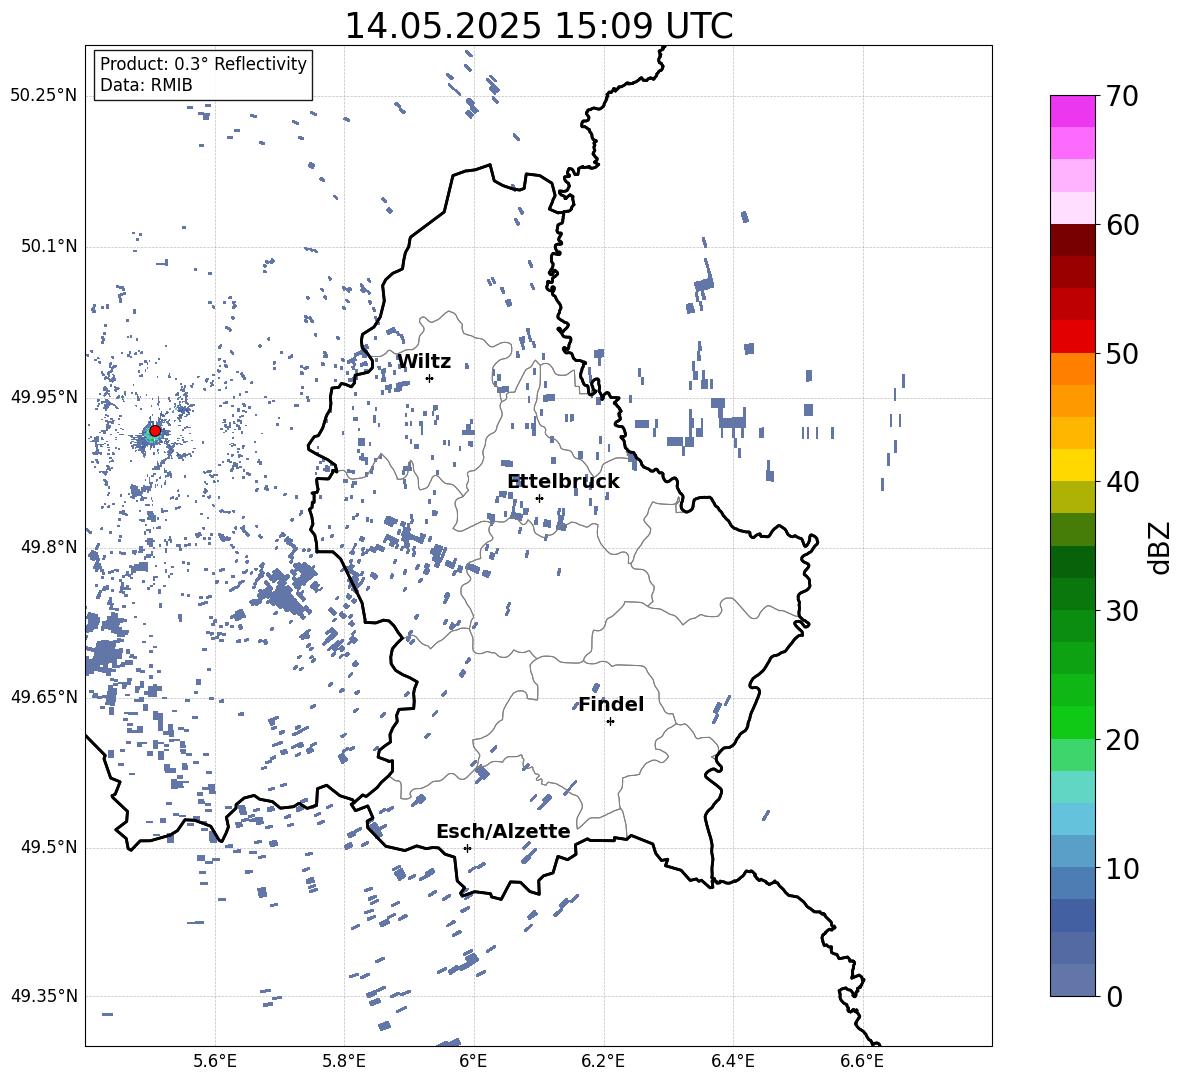Click the slate blue band at the 0 tick
This screenshot has width=1184, height=1081.
[x=1073, y=980]
